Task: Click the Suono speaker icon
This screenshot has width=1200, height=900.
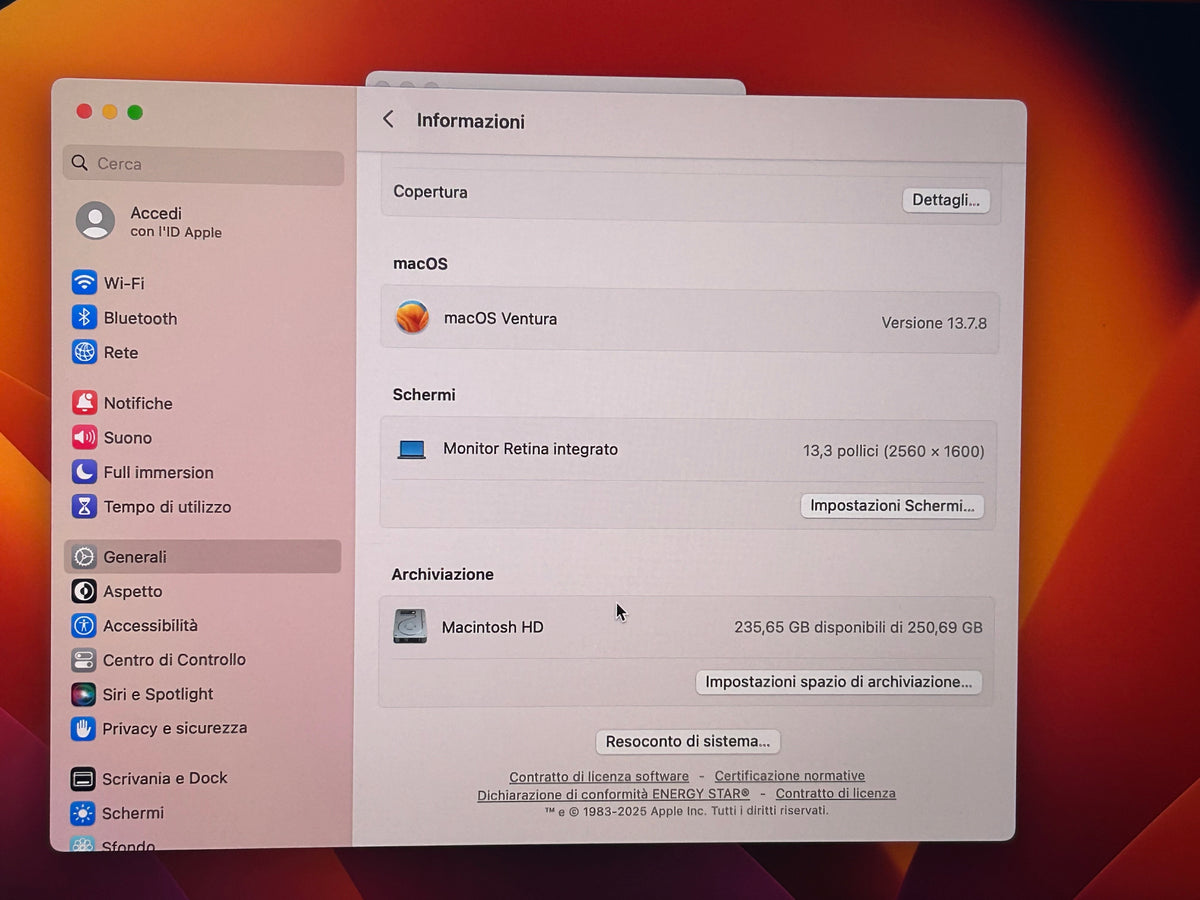Action: coord(84,437)
